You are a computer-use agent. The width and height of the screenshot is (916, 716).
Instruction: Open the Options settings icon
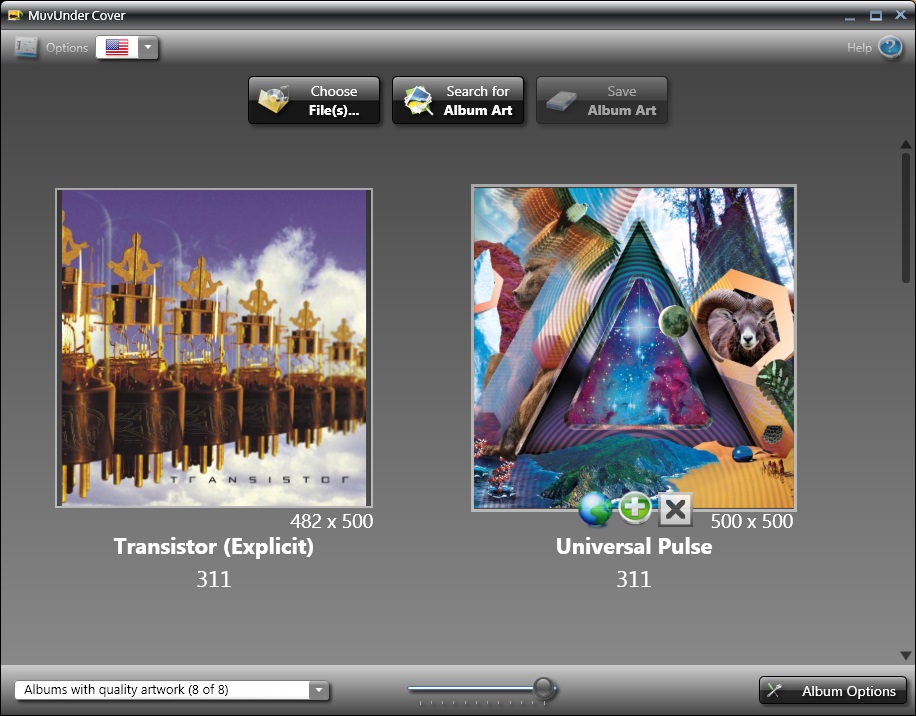click(27, 47)
